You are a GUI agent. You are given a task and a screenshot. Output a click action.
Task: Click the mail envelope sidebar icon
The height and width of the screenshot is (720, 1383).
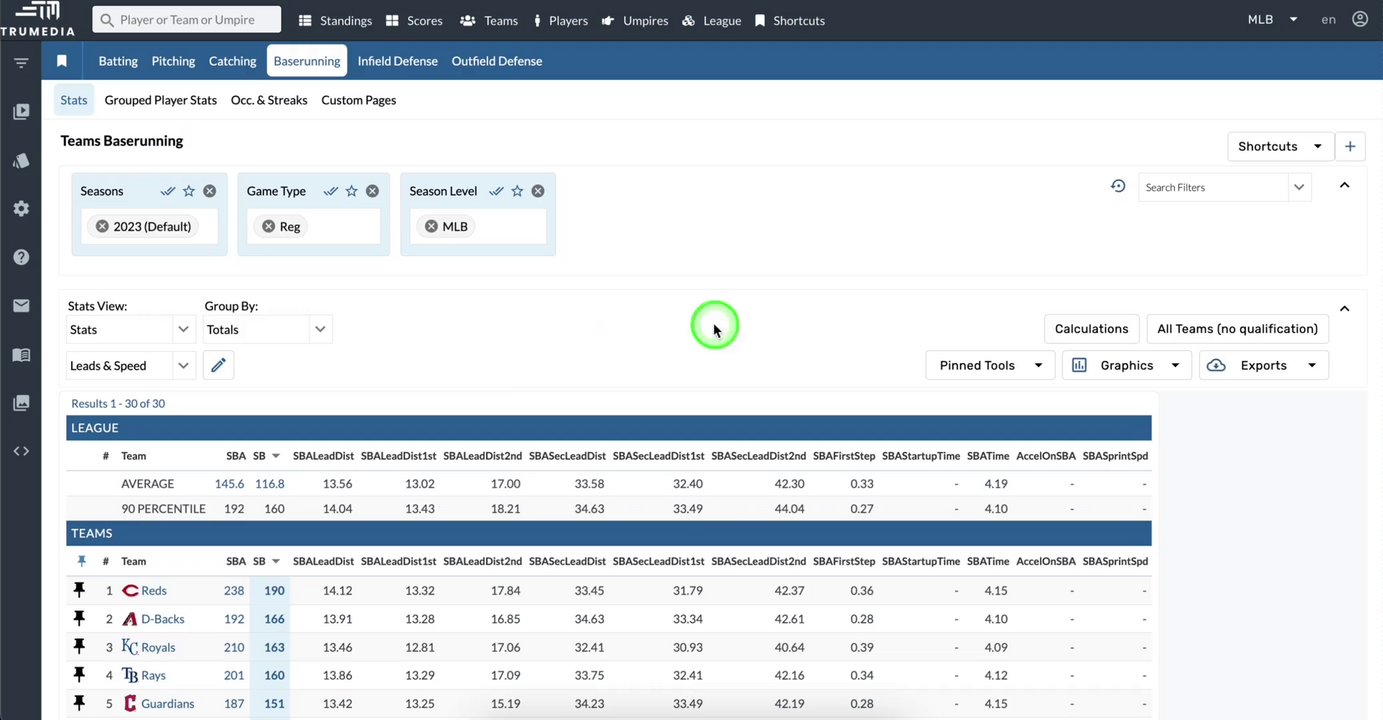(21, 306)
